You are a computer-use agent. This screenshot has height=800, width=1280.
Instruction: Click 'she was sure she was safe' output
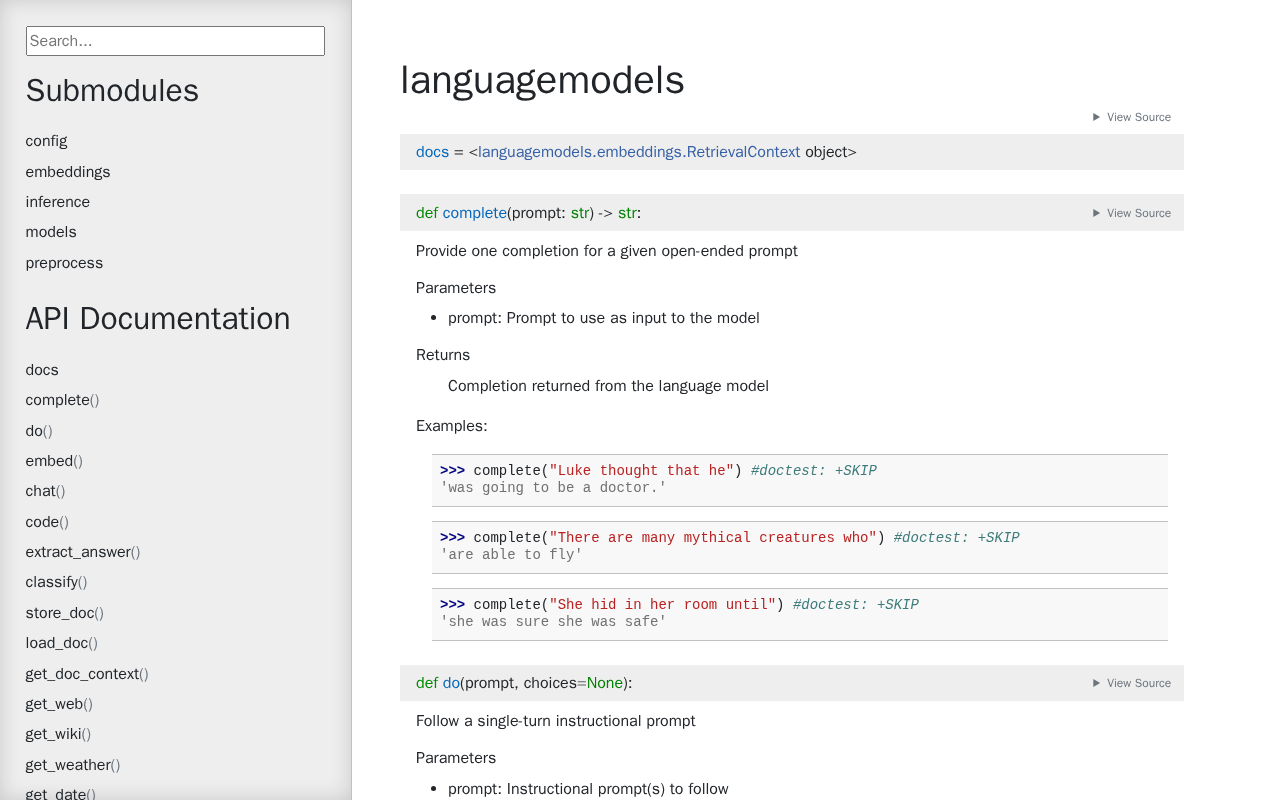pos(553,622)
